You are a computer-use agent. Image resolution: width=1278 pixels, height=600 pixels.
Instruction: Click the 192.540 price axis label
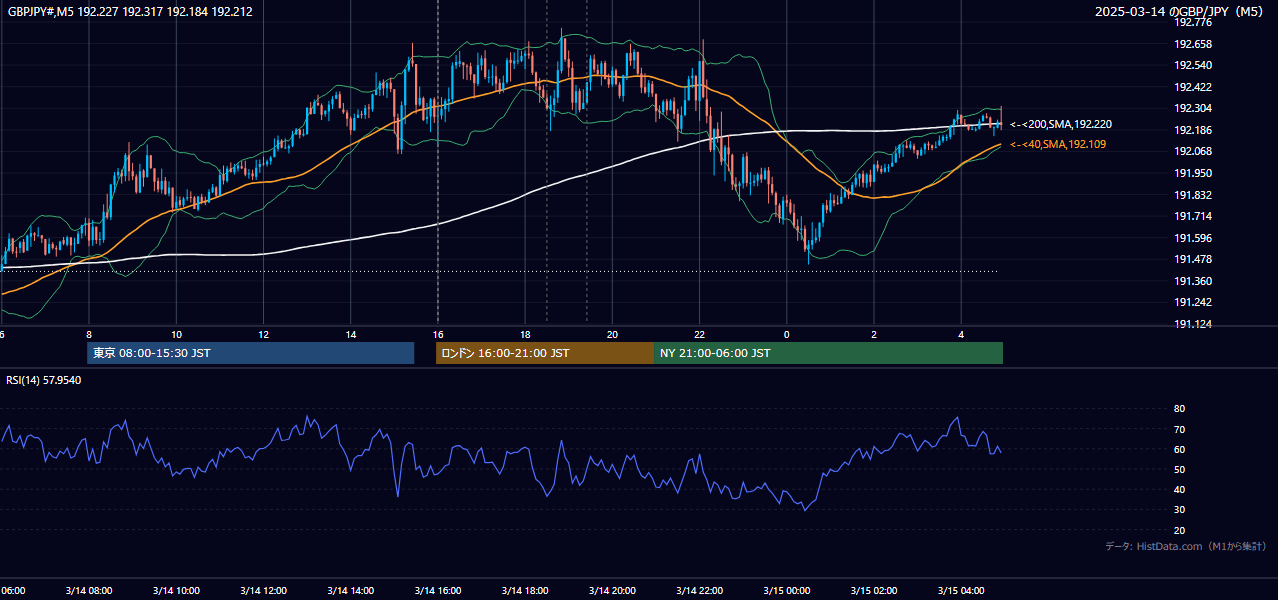(x=1192, y=65)
